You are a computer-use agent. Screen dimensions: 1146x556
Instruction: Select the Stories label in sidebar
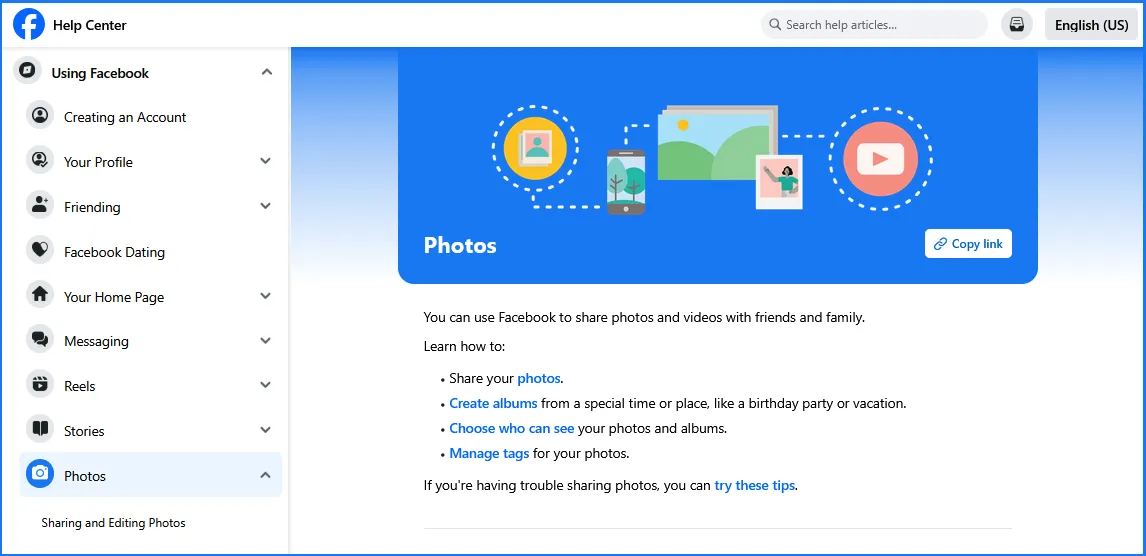click(x=84, y=431)
